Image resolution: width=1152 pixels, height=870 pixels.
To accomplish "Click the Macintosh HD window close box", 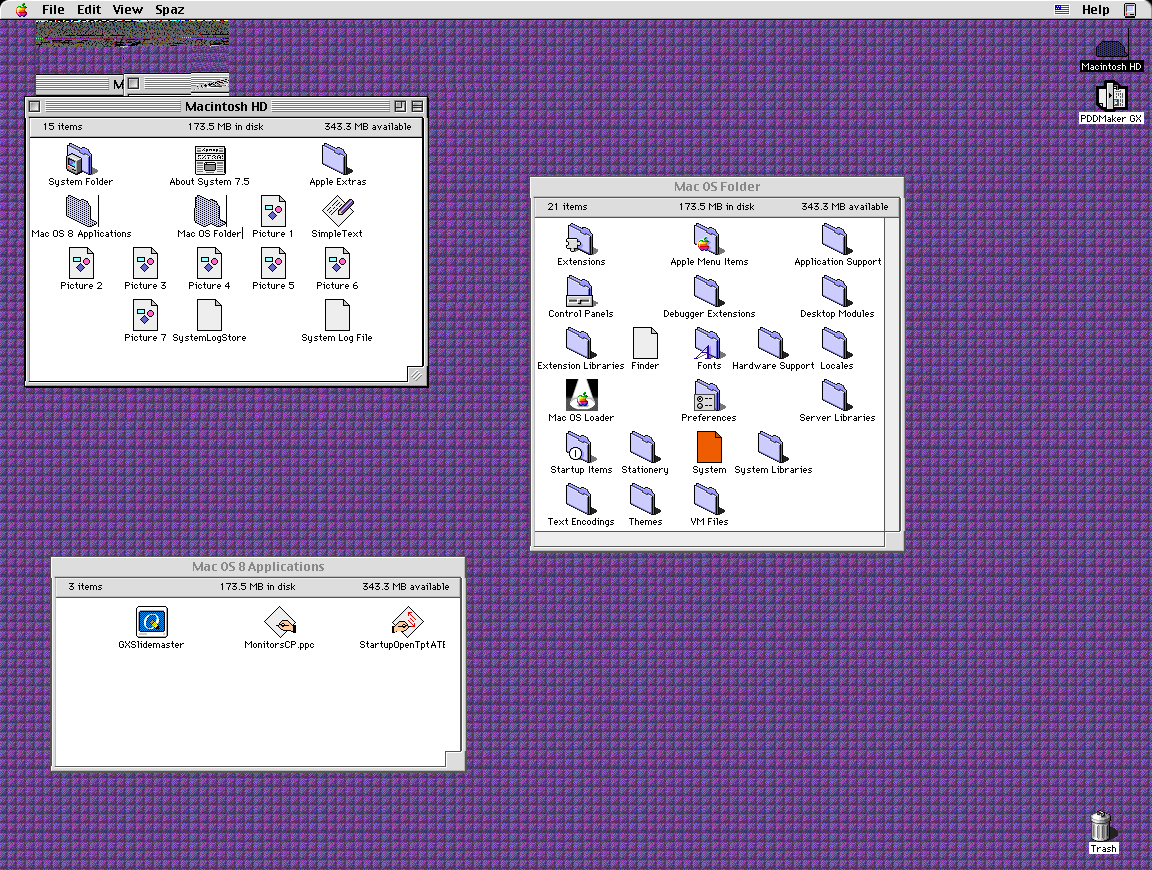I will [x=35, y=107].
